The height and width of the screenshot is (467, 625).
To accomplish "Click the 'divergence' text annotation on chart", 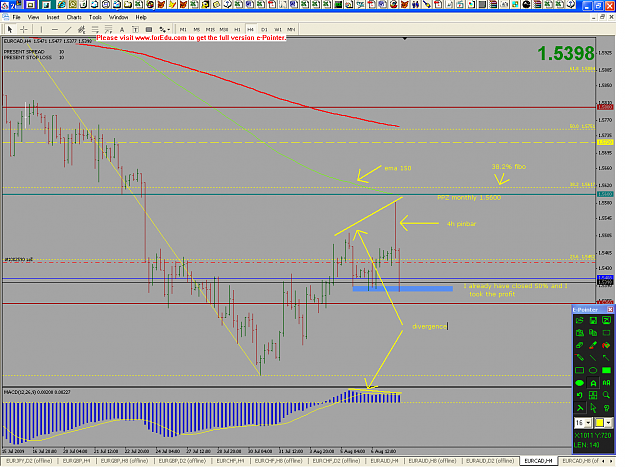I will click(x=430, y=326).
